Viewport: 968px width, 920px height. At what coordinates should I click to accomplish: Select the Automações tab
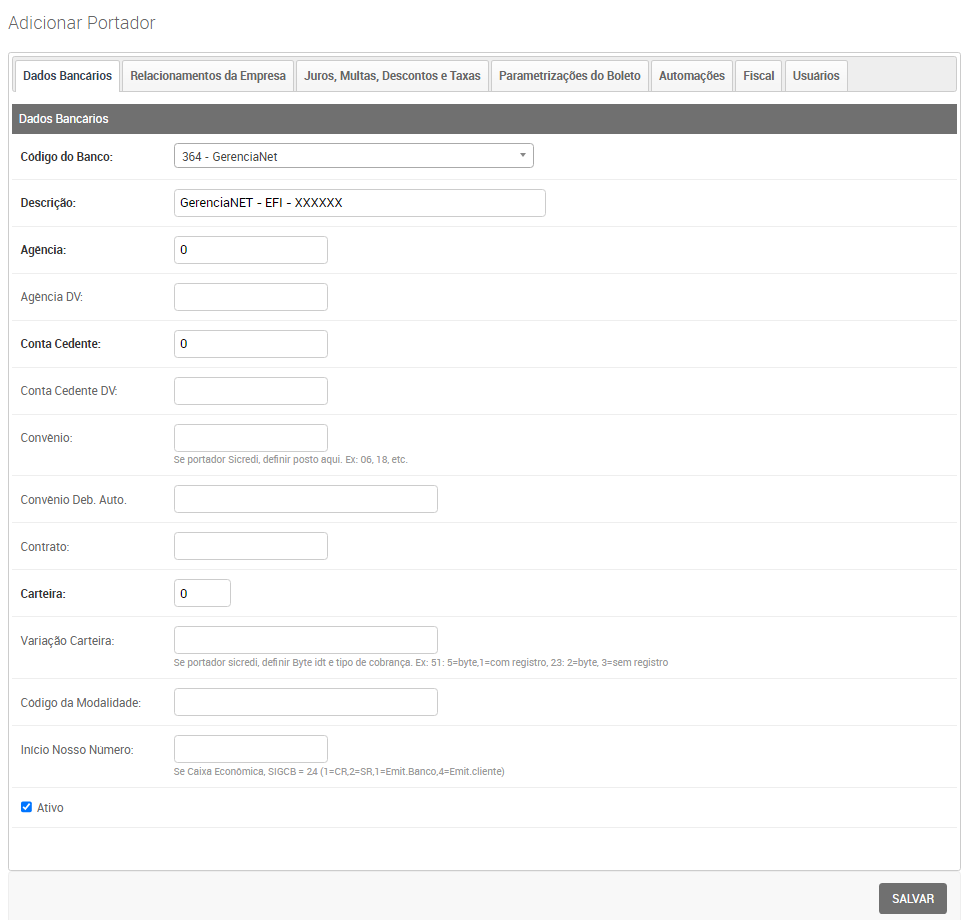691,76
